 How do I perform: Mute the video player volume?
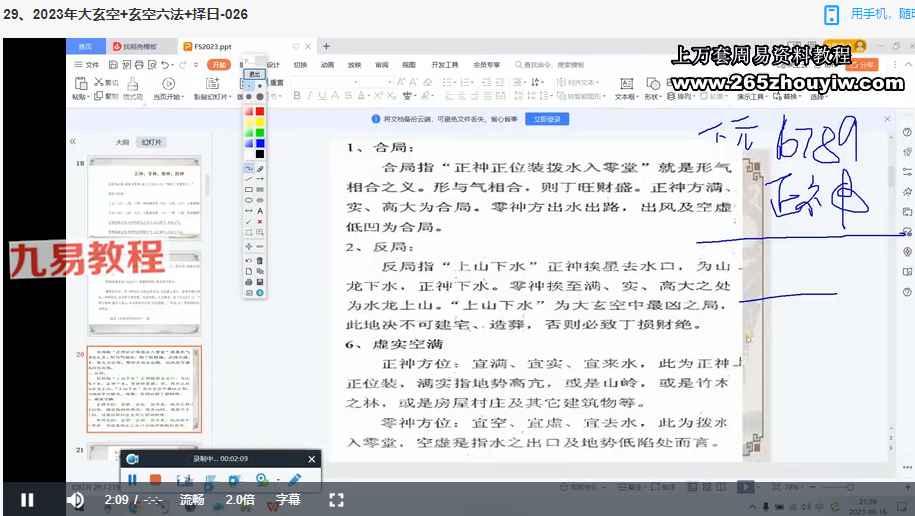tap(75, 499)
